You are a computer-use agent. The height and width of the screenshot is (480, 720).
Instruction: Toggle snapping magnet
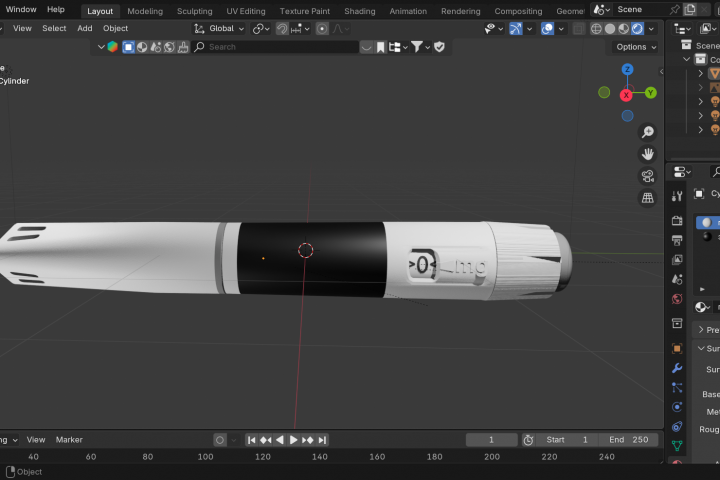click(x=282, y=28)
